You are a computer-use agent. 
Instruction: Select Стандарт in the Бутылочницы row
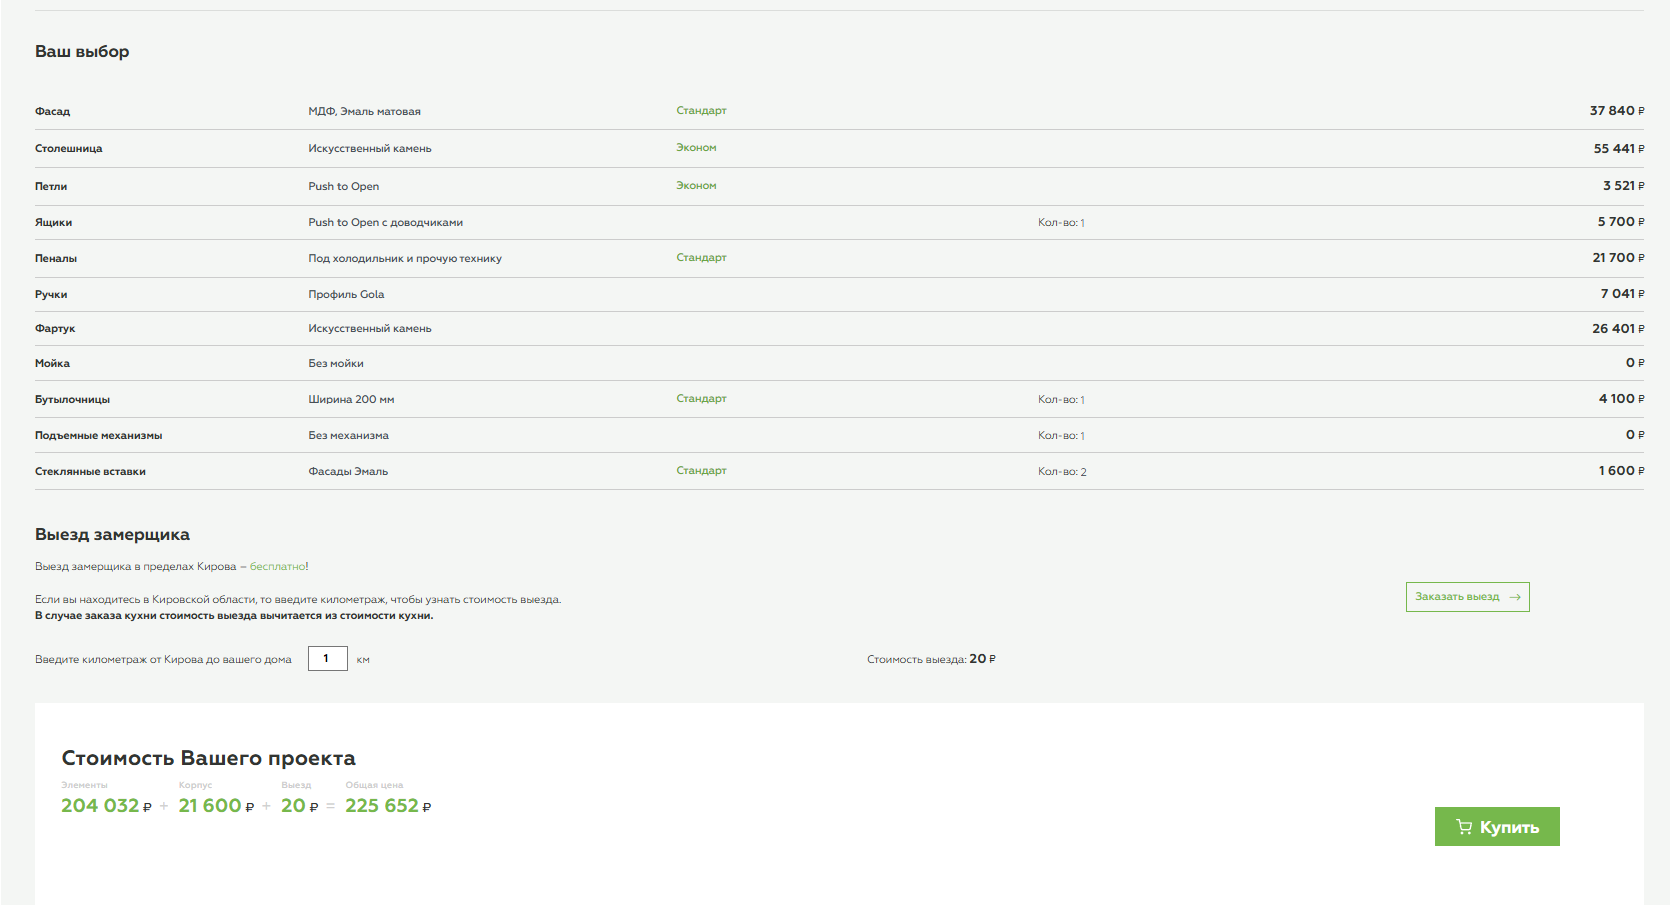point(701,399)
